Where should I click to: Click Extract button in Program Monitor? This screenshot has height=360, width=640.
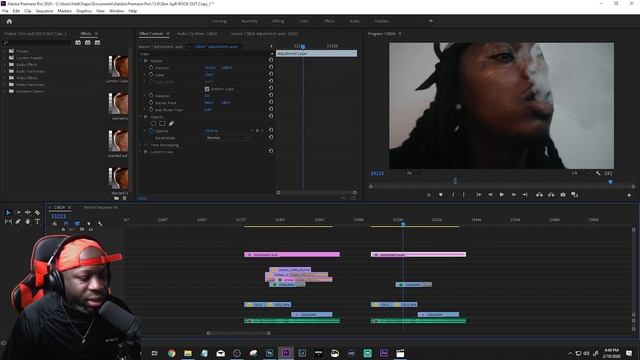(551, 195)
